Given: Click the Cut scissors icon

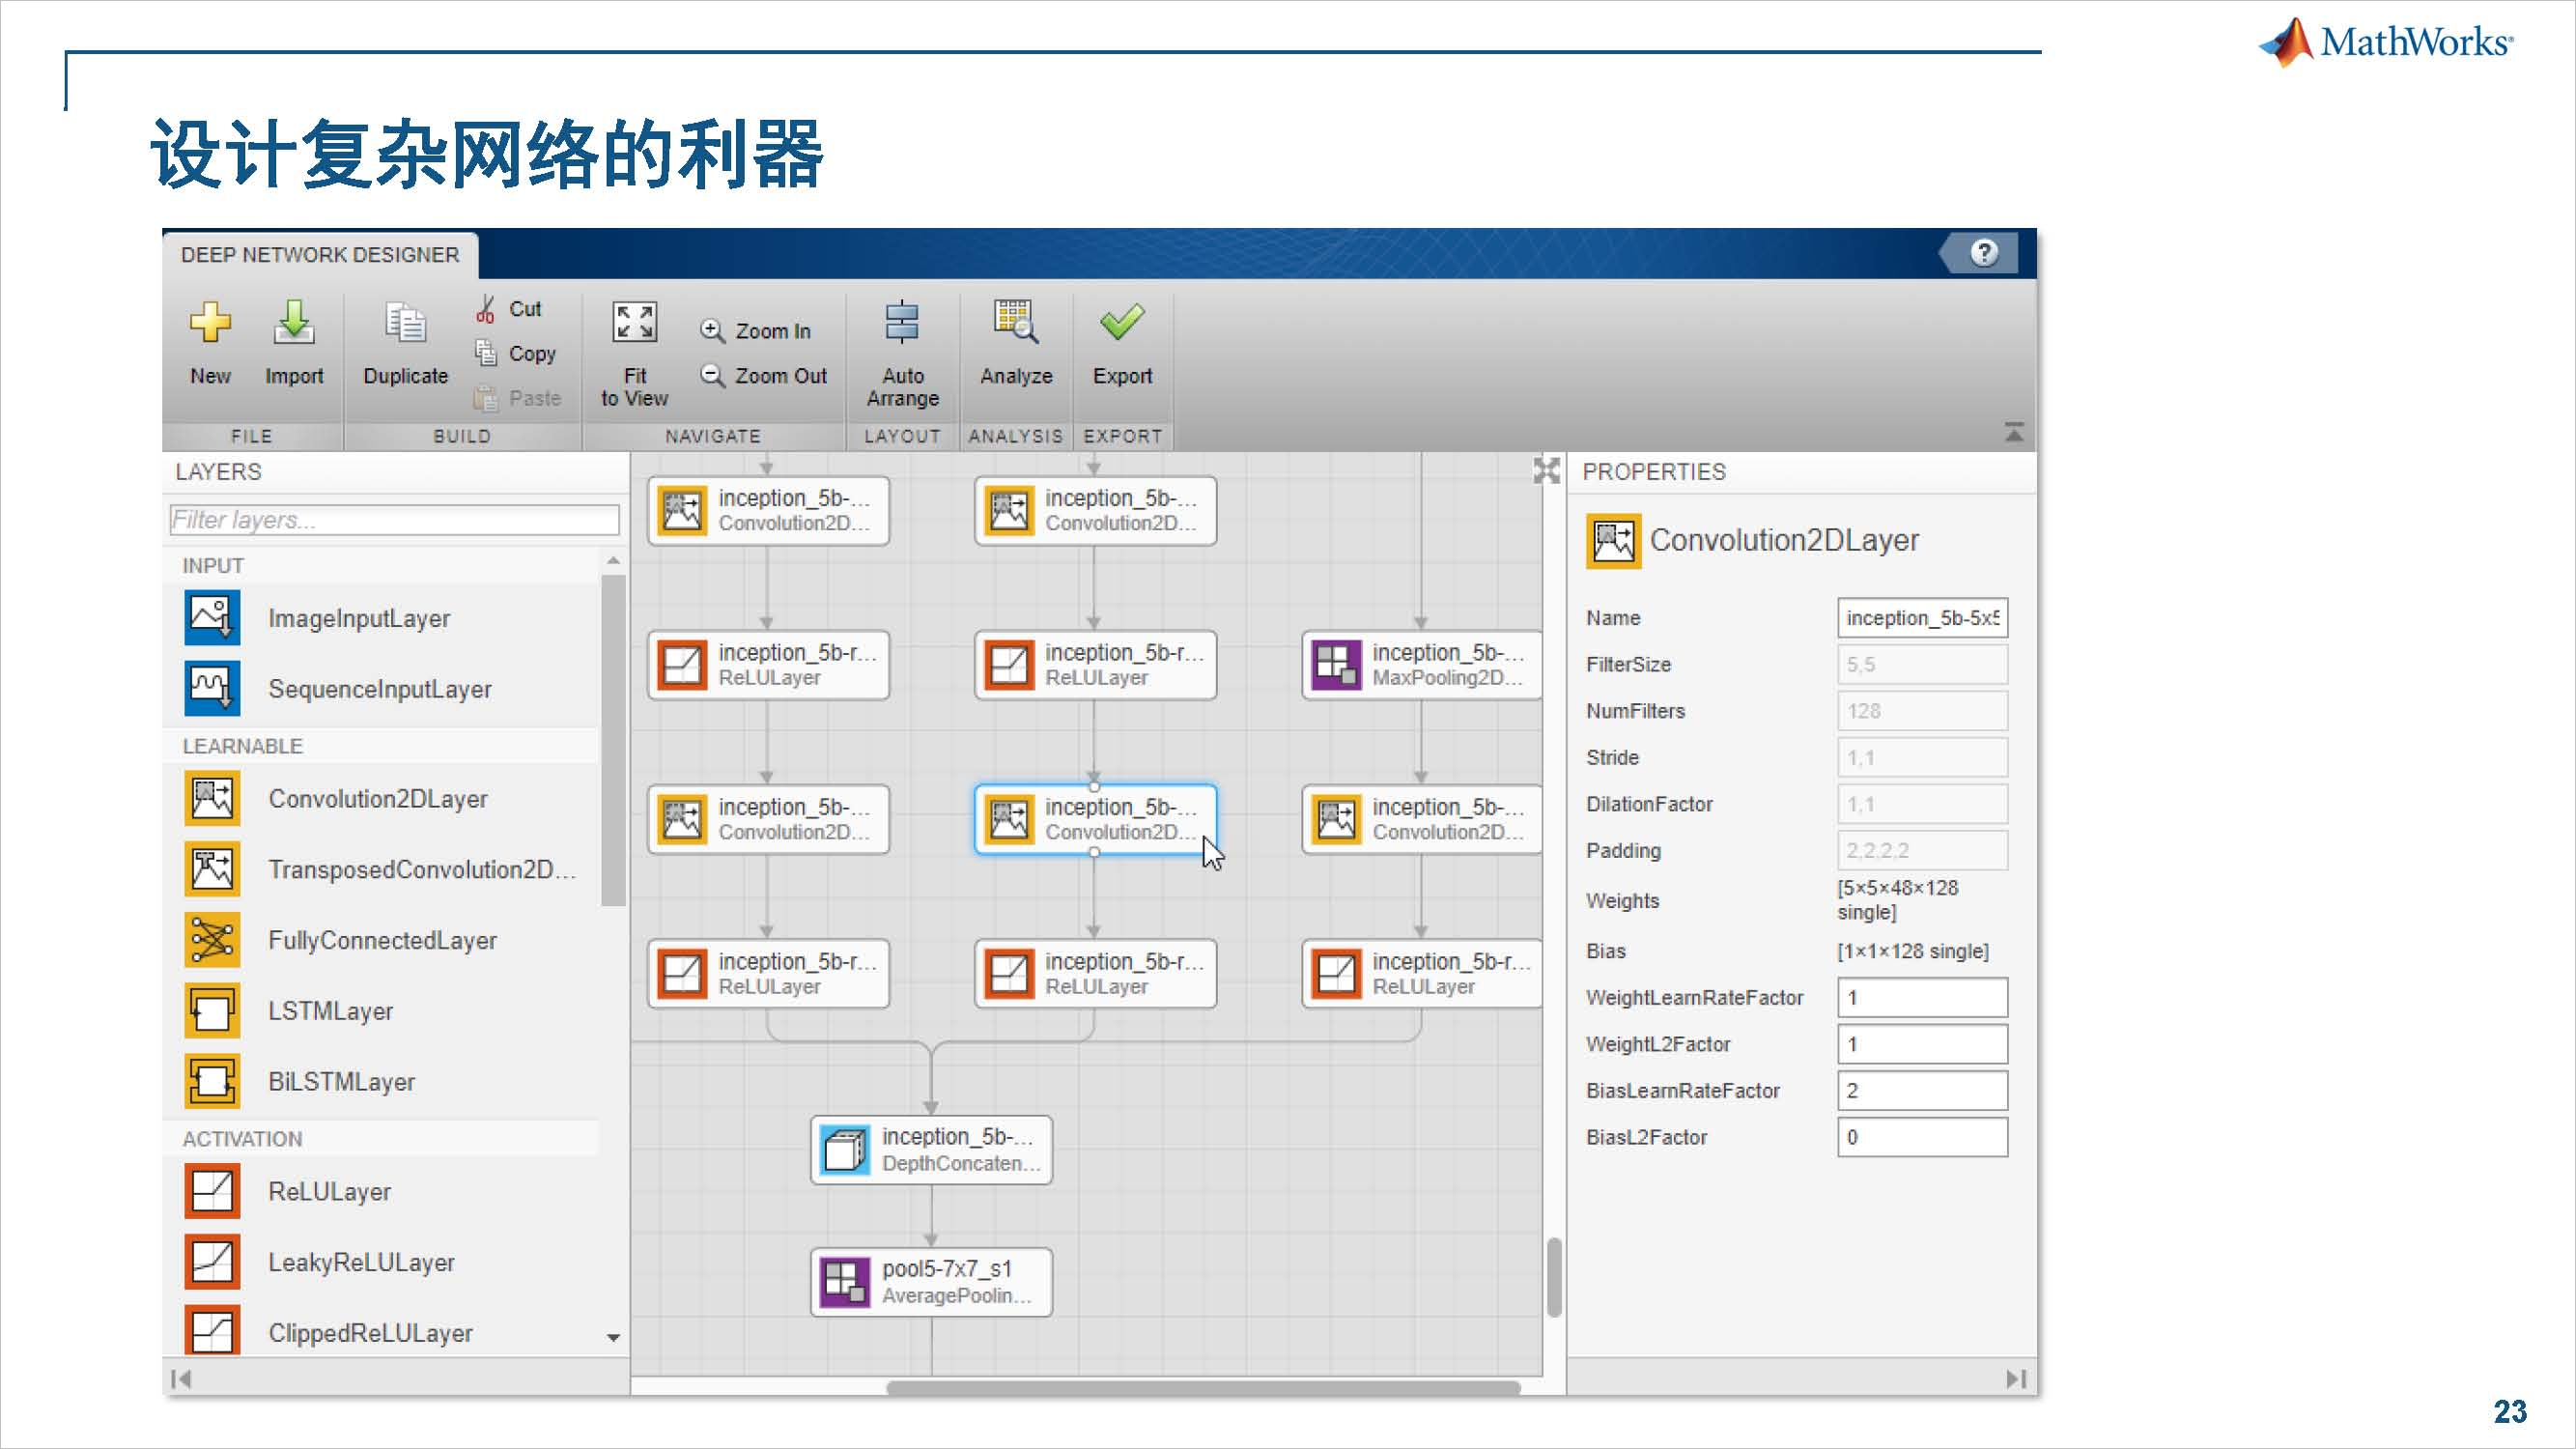Looking at the screenshot, I should click(486, 309).
